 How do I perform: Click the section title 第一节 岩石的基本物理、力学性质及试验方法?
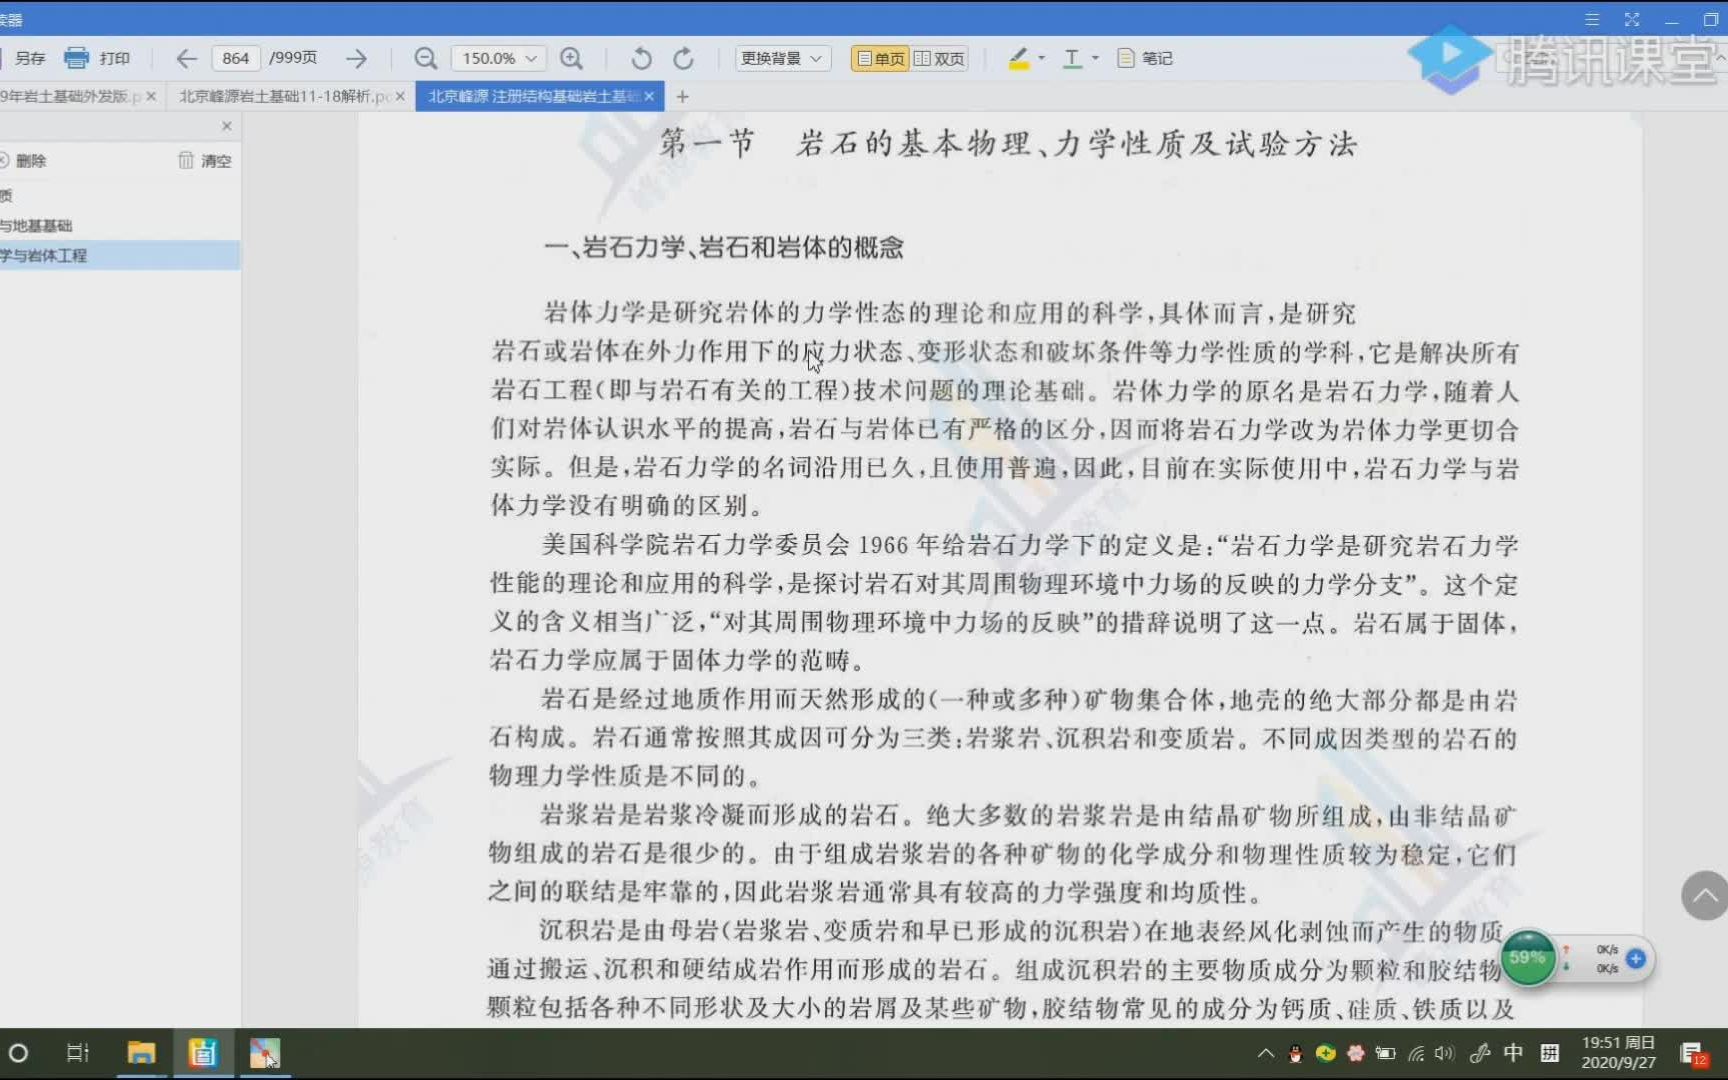[1008, 144]
